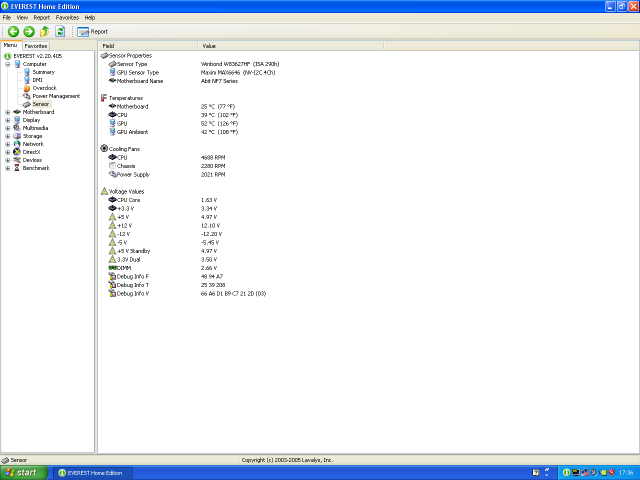Expand the Multimedia tree node
640x480 pixels.
click(x=7, y=128)
